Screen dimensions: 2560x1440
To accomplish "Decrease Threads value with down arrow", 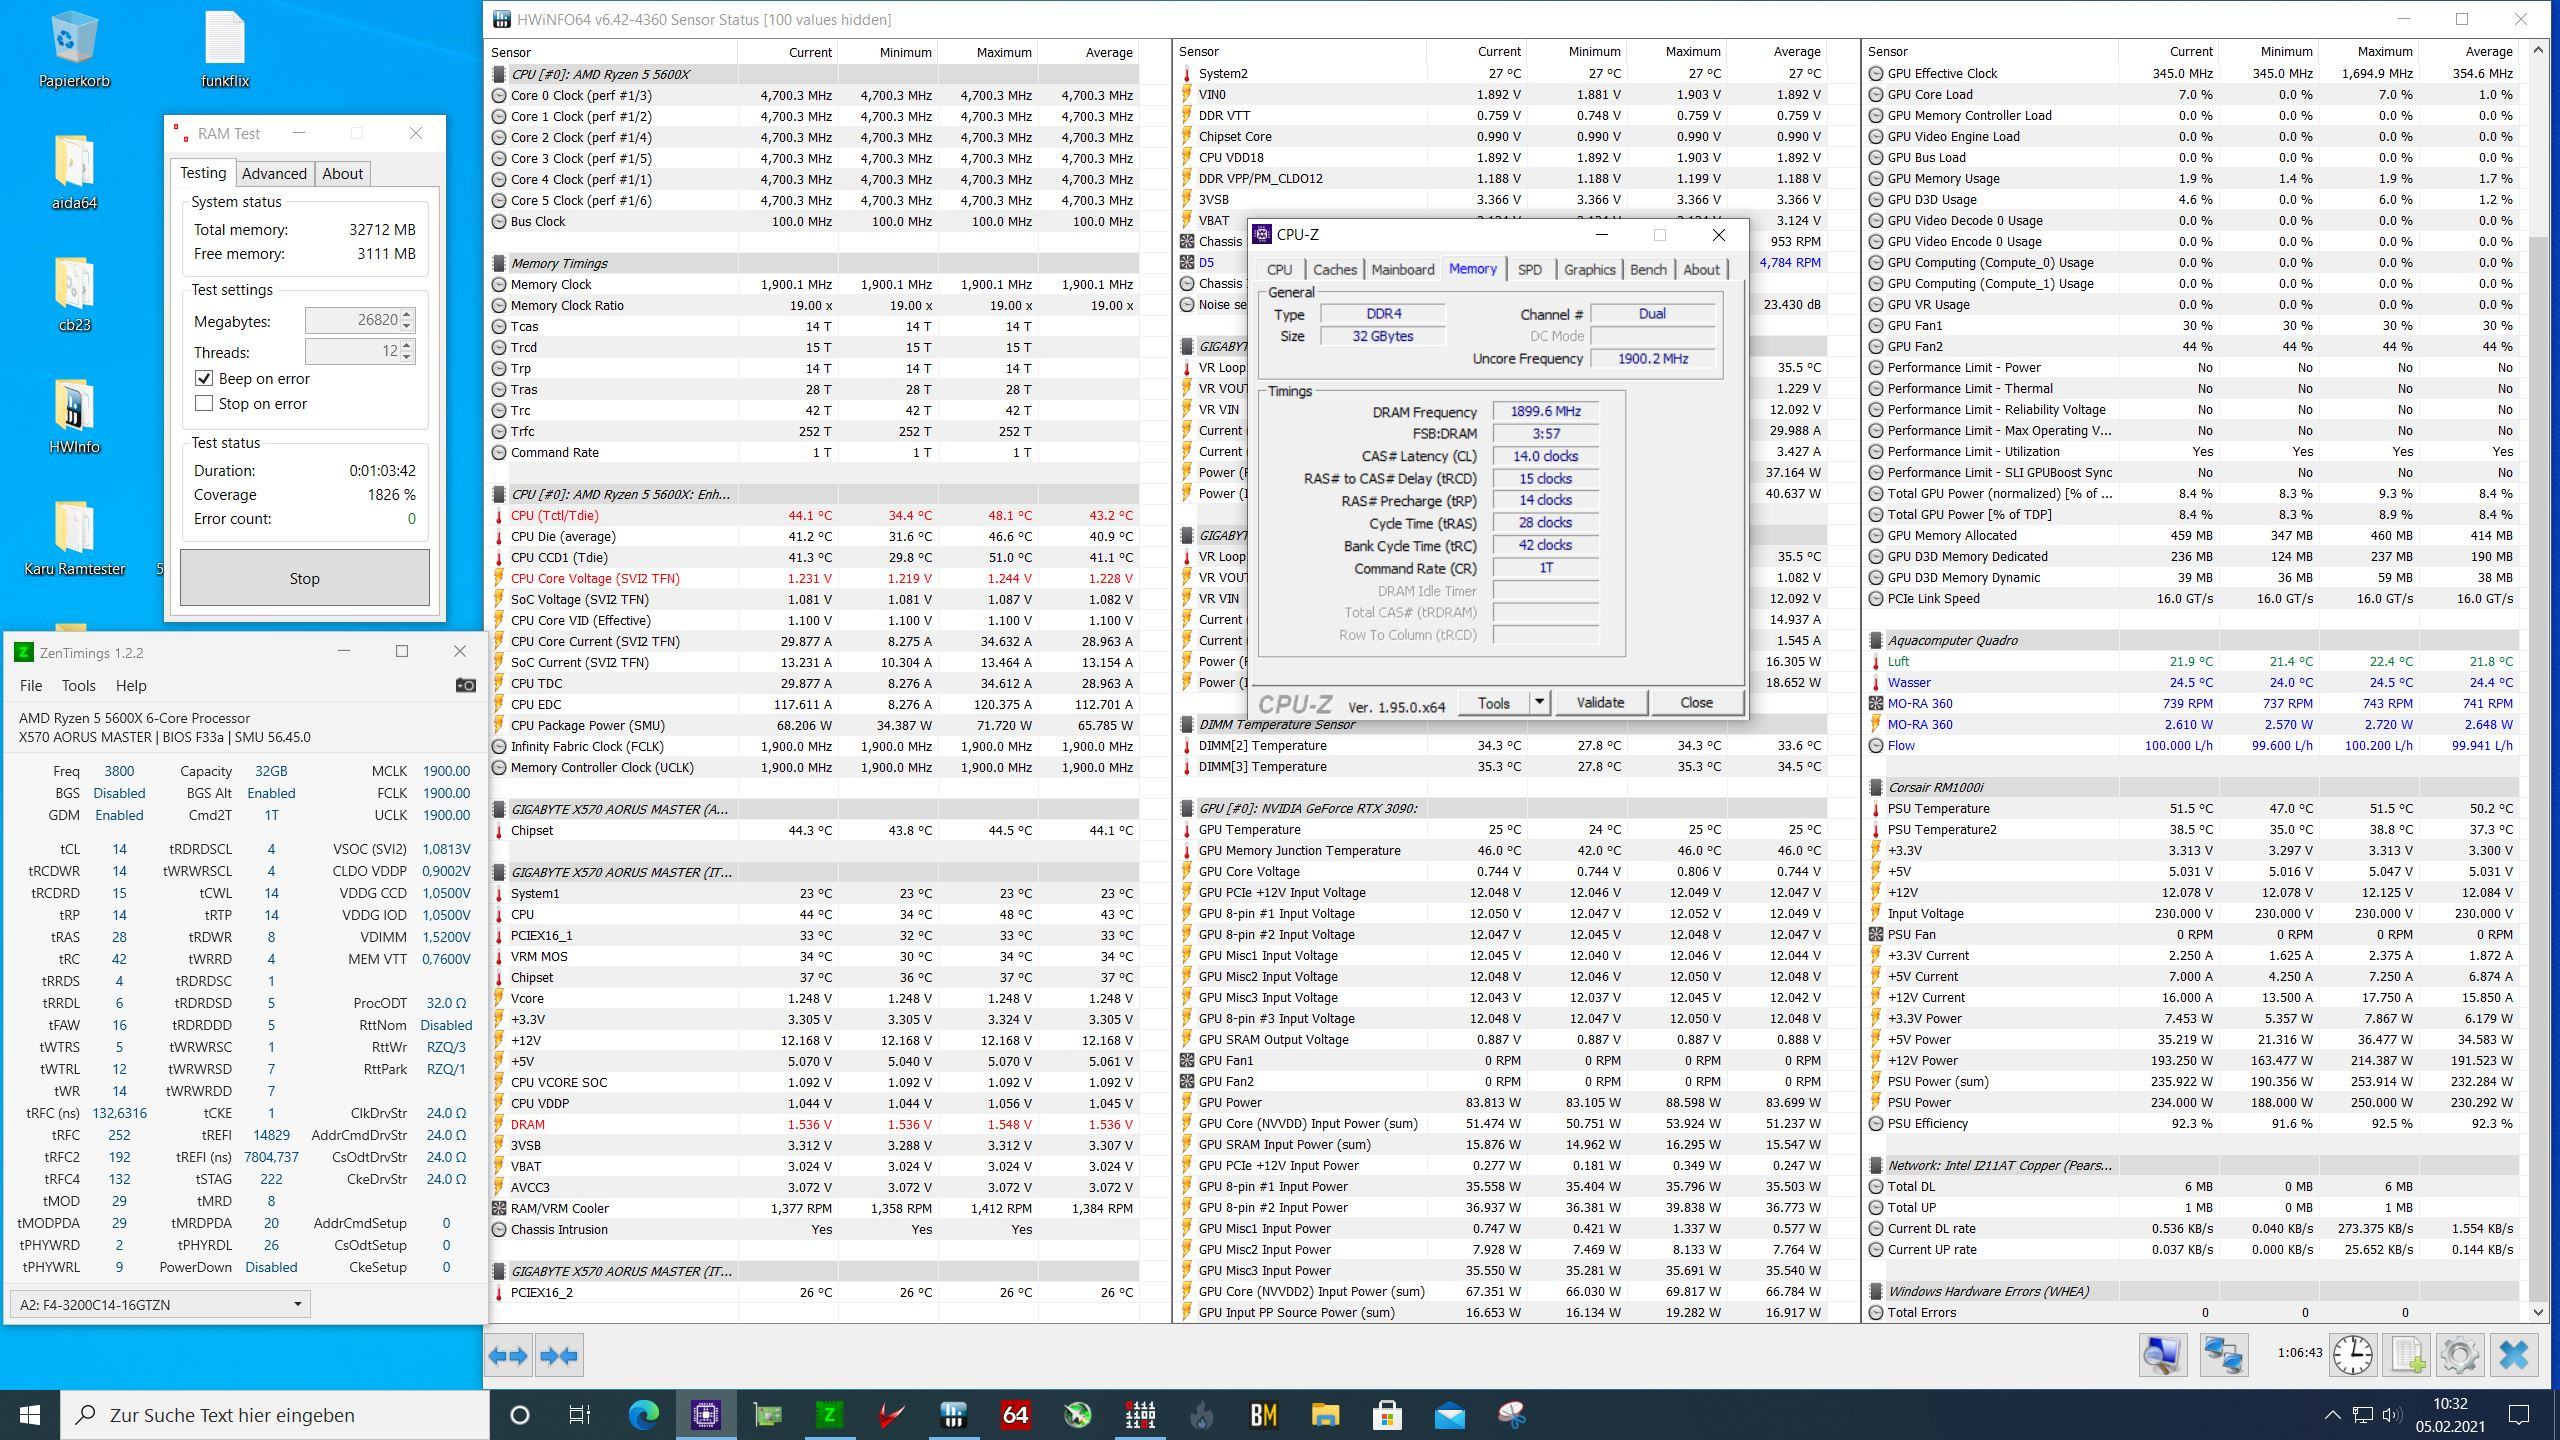I will 407,357.
